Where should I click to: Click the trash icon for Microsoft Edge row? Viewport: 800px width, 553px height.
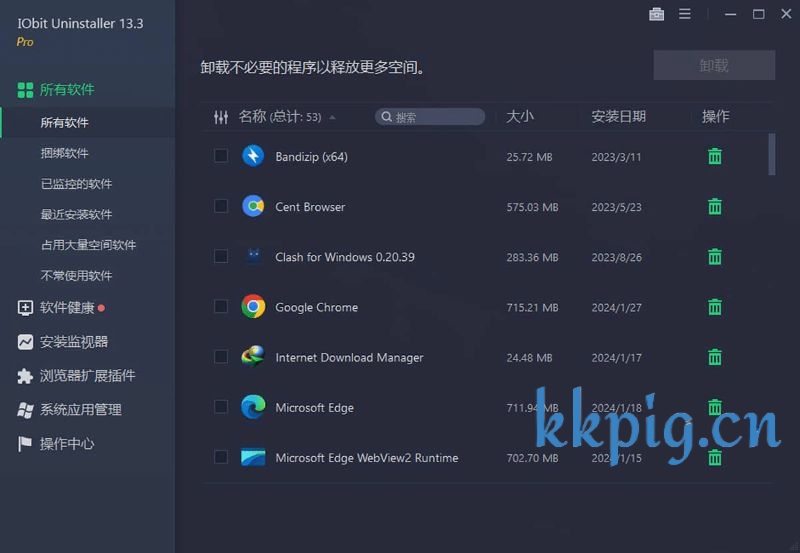(715, 407)
